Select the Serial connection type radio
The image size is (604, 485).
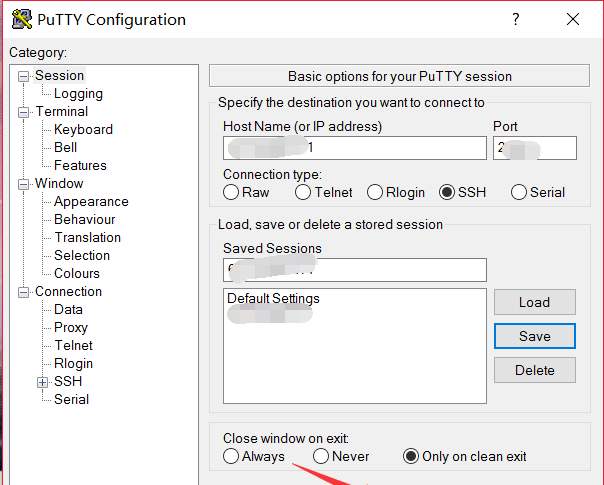518,192
